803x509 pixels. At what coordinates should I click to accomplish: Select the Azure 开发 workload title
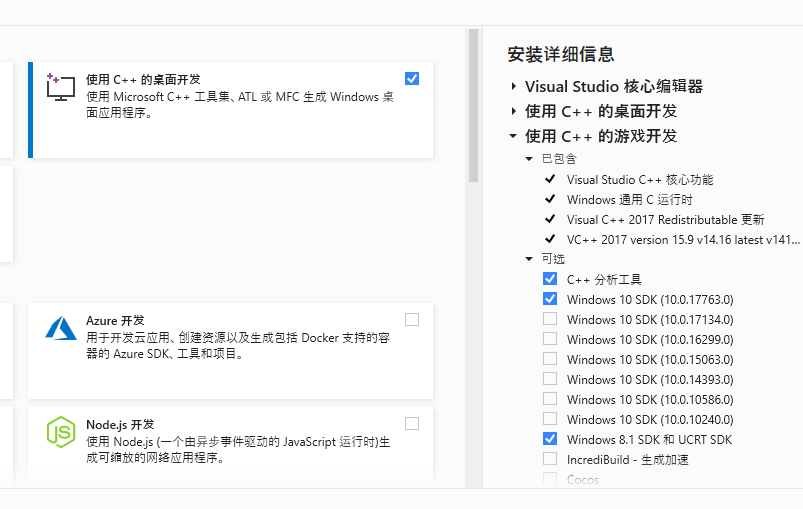115,321
